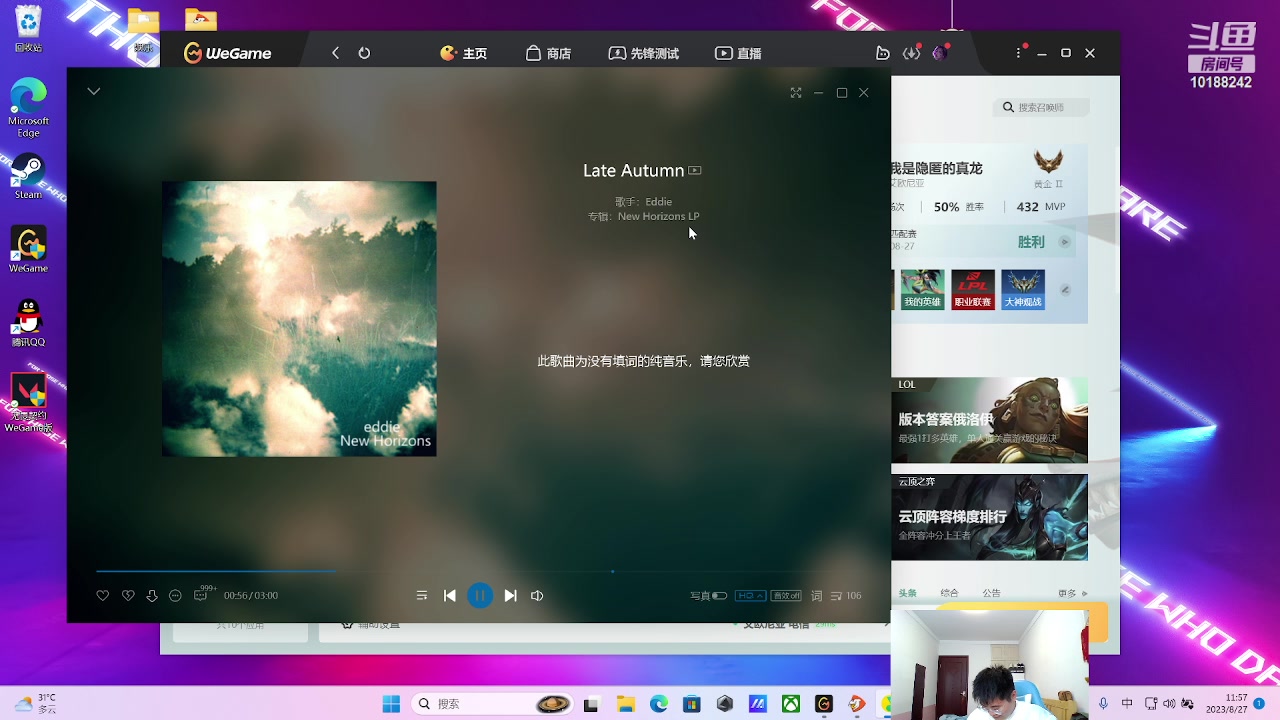Skip to the previous track

pos(450,596)
